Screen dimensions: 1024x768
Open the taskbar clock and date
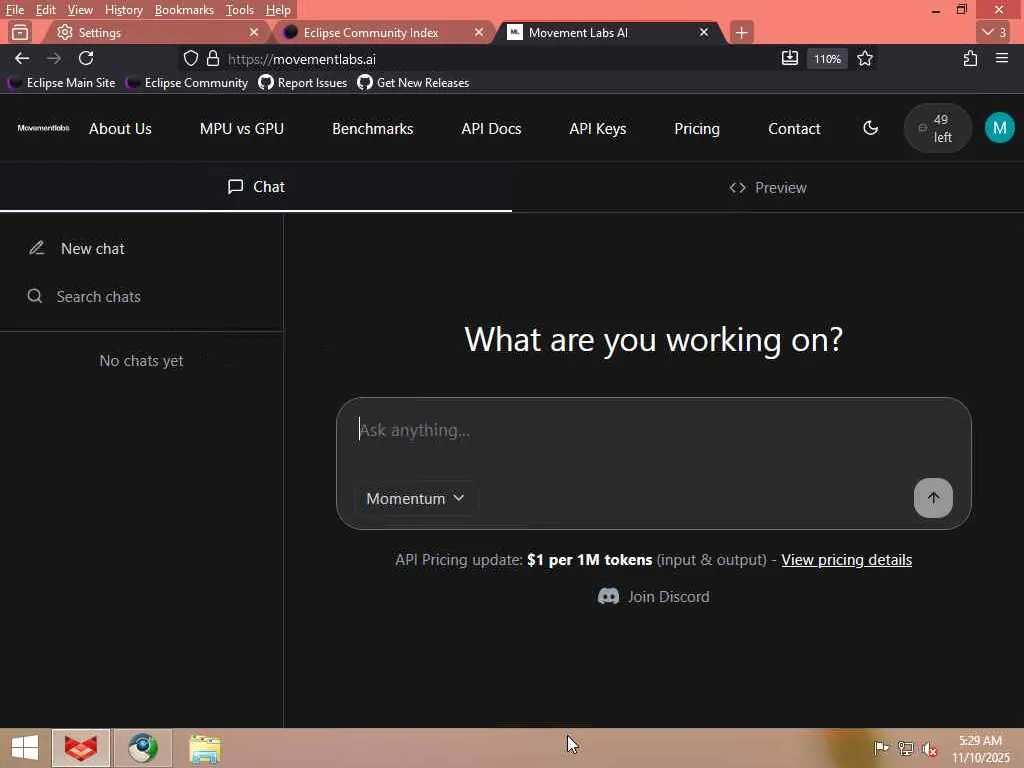pyautogui.click(x=981, y=748)
